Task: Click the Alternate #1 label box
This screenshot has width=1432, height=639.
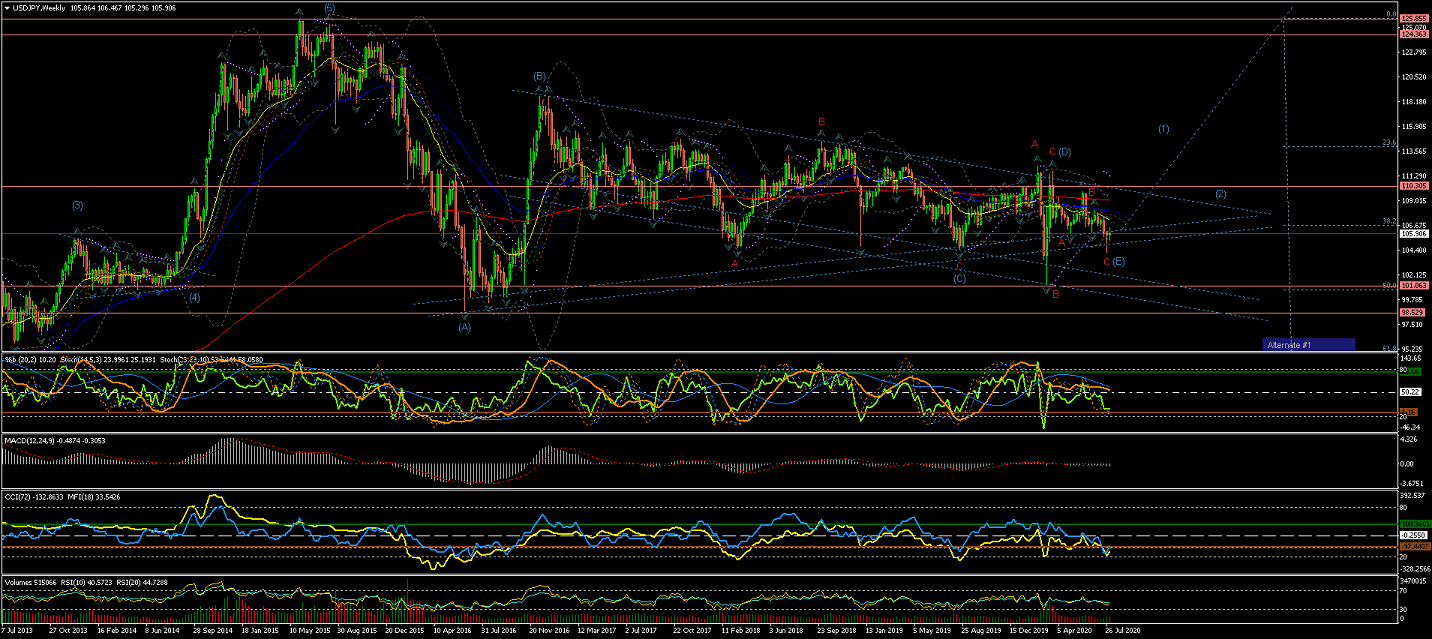Action: click(1308, 344)
